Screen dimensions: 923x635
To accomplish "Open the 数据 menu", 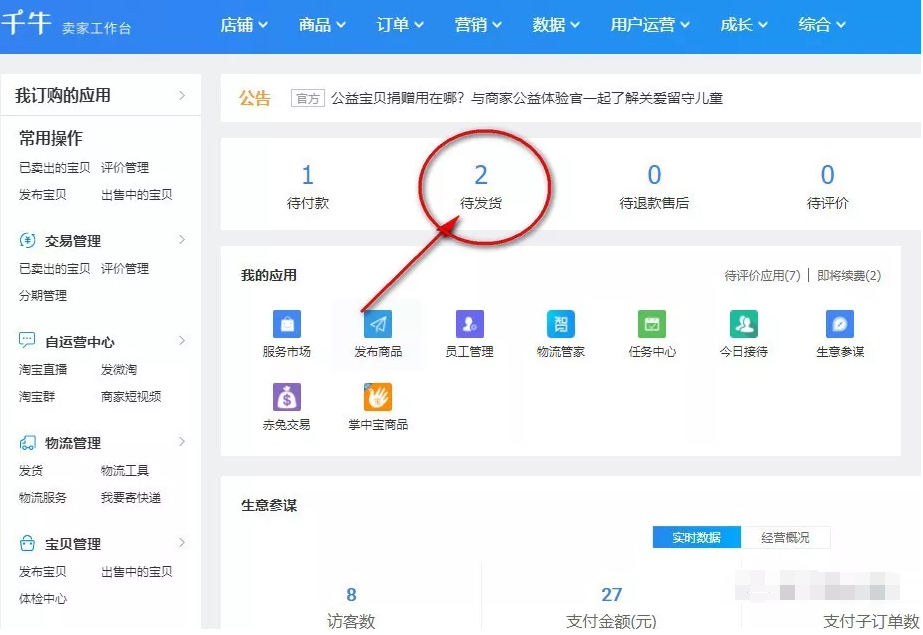I will pyautogui.click(x=554, y=25).
